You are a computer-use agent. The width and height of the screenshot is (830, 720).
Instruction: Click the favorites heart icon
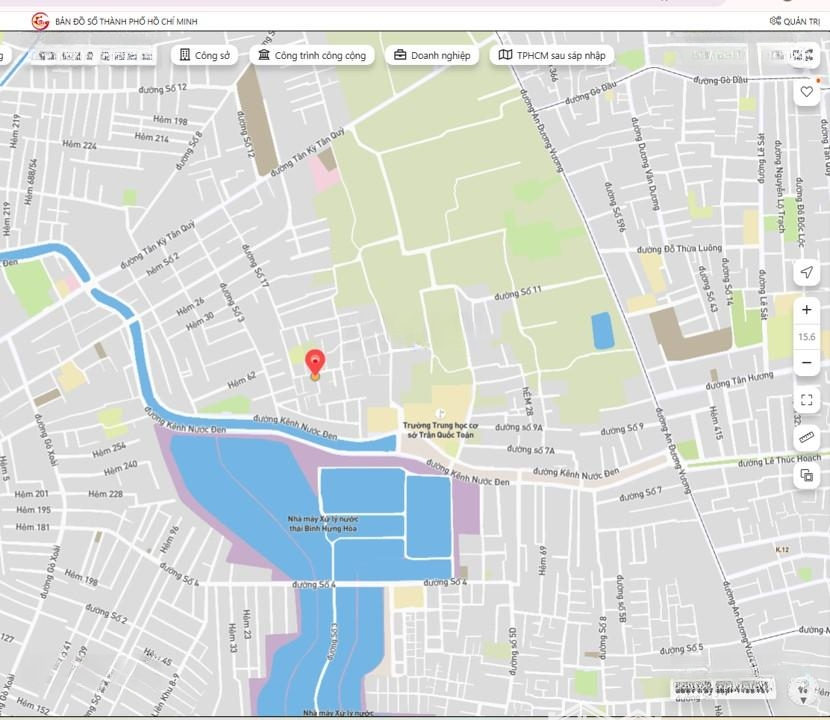point(806,92)
